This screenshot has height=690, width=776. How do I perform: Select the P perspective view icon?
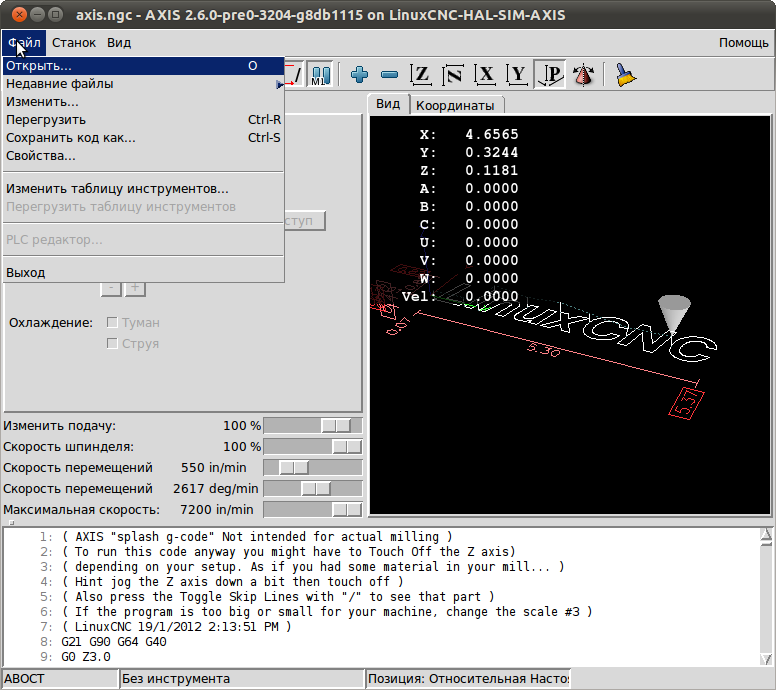(550, 75)
